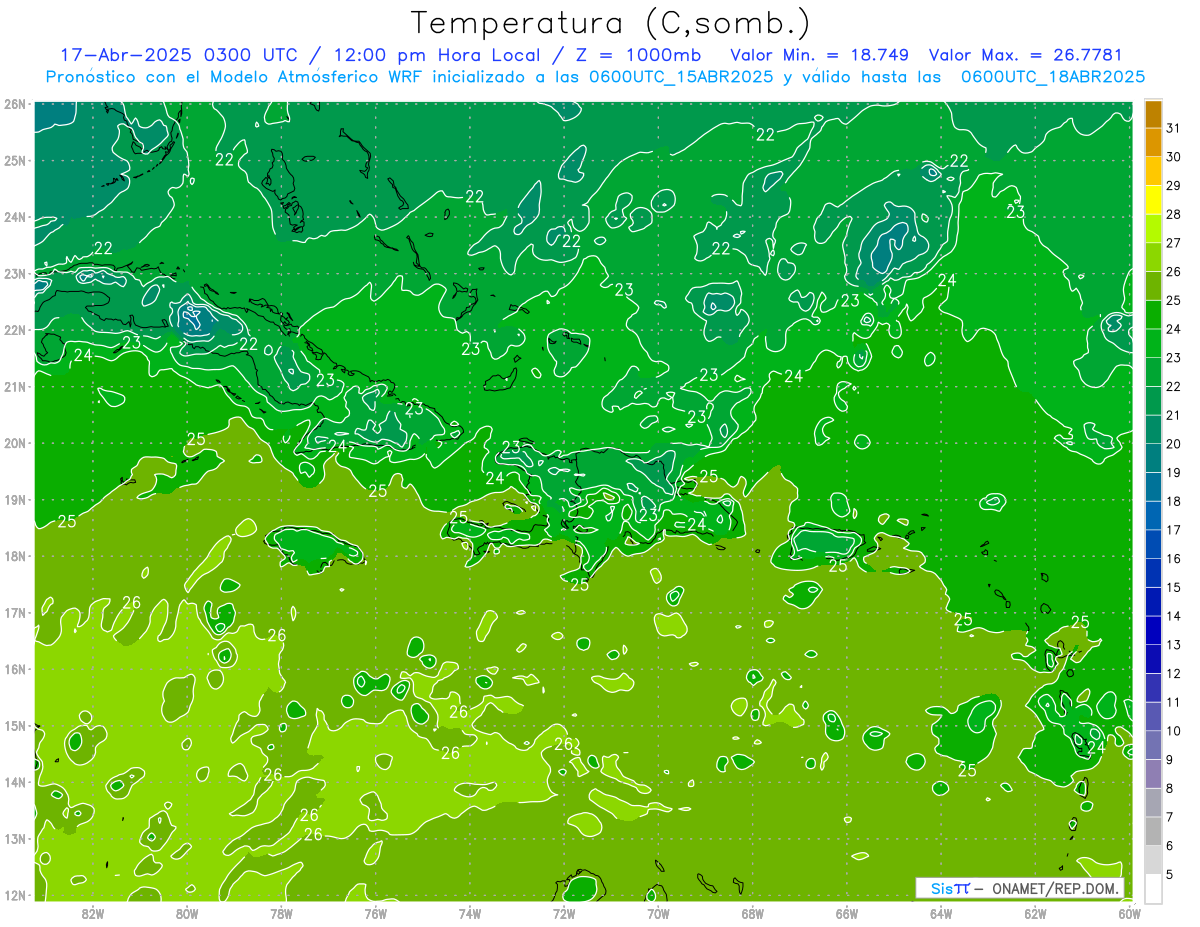Click the "72W" longitude axis label

click(x=564, y=913)
